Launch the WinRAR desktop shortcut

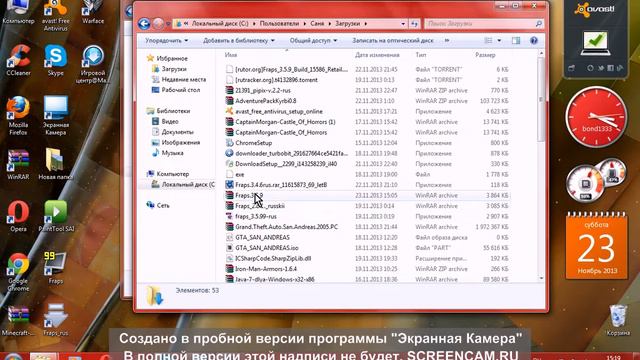click(x=18, y=165)
